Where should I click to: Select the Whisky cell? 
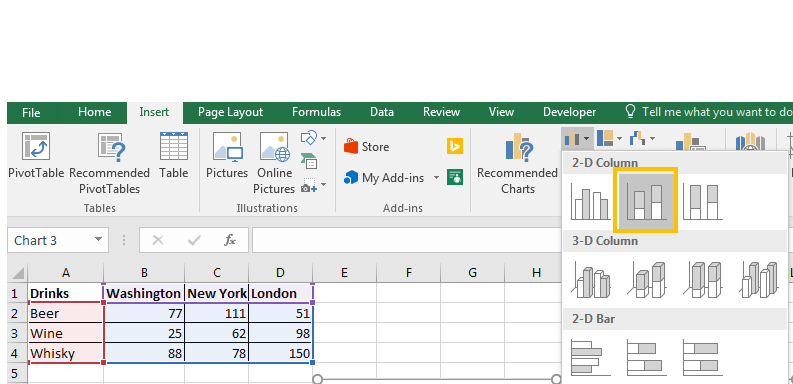66,353
